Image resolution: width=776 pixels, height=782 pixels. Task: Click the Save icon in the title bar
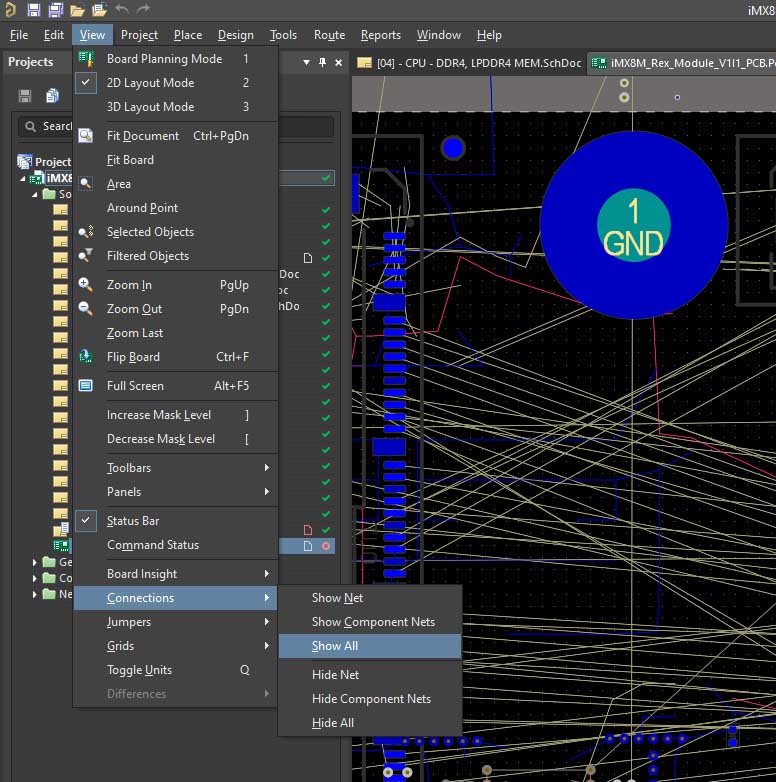(33, 10)
